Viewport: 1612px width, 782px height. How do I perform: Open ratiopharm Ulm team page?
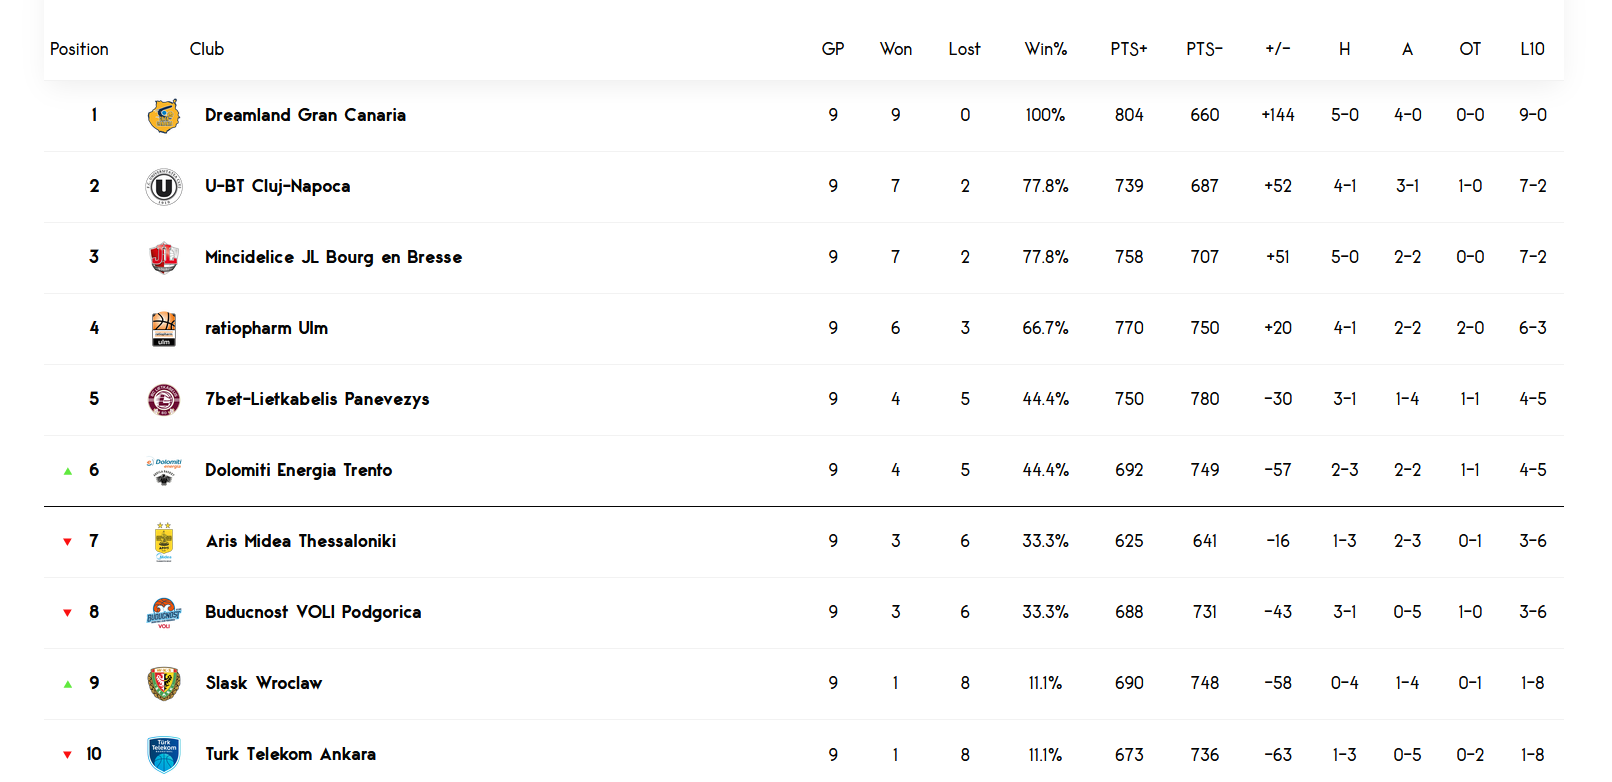point(266,328)
